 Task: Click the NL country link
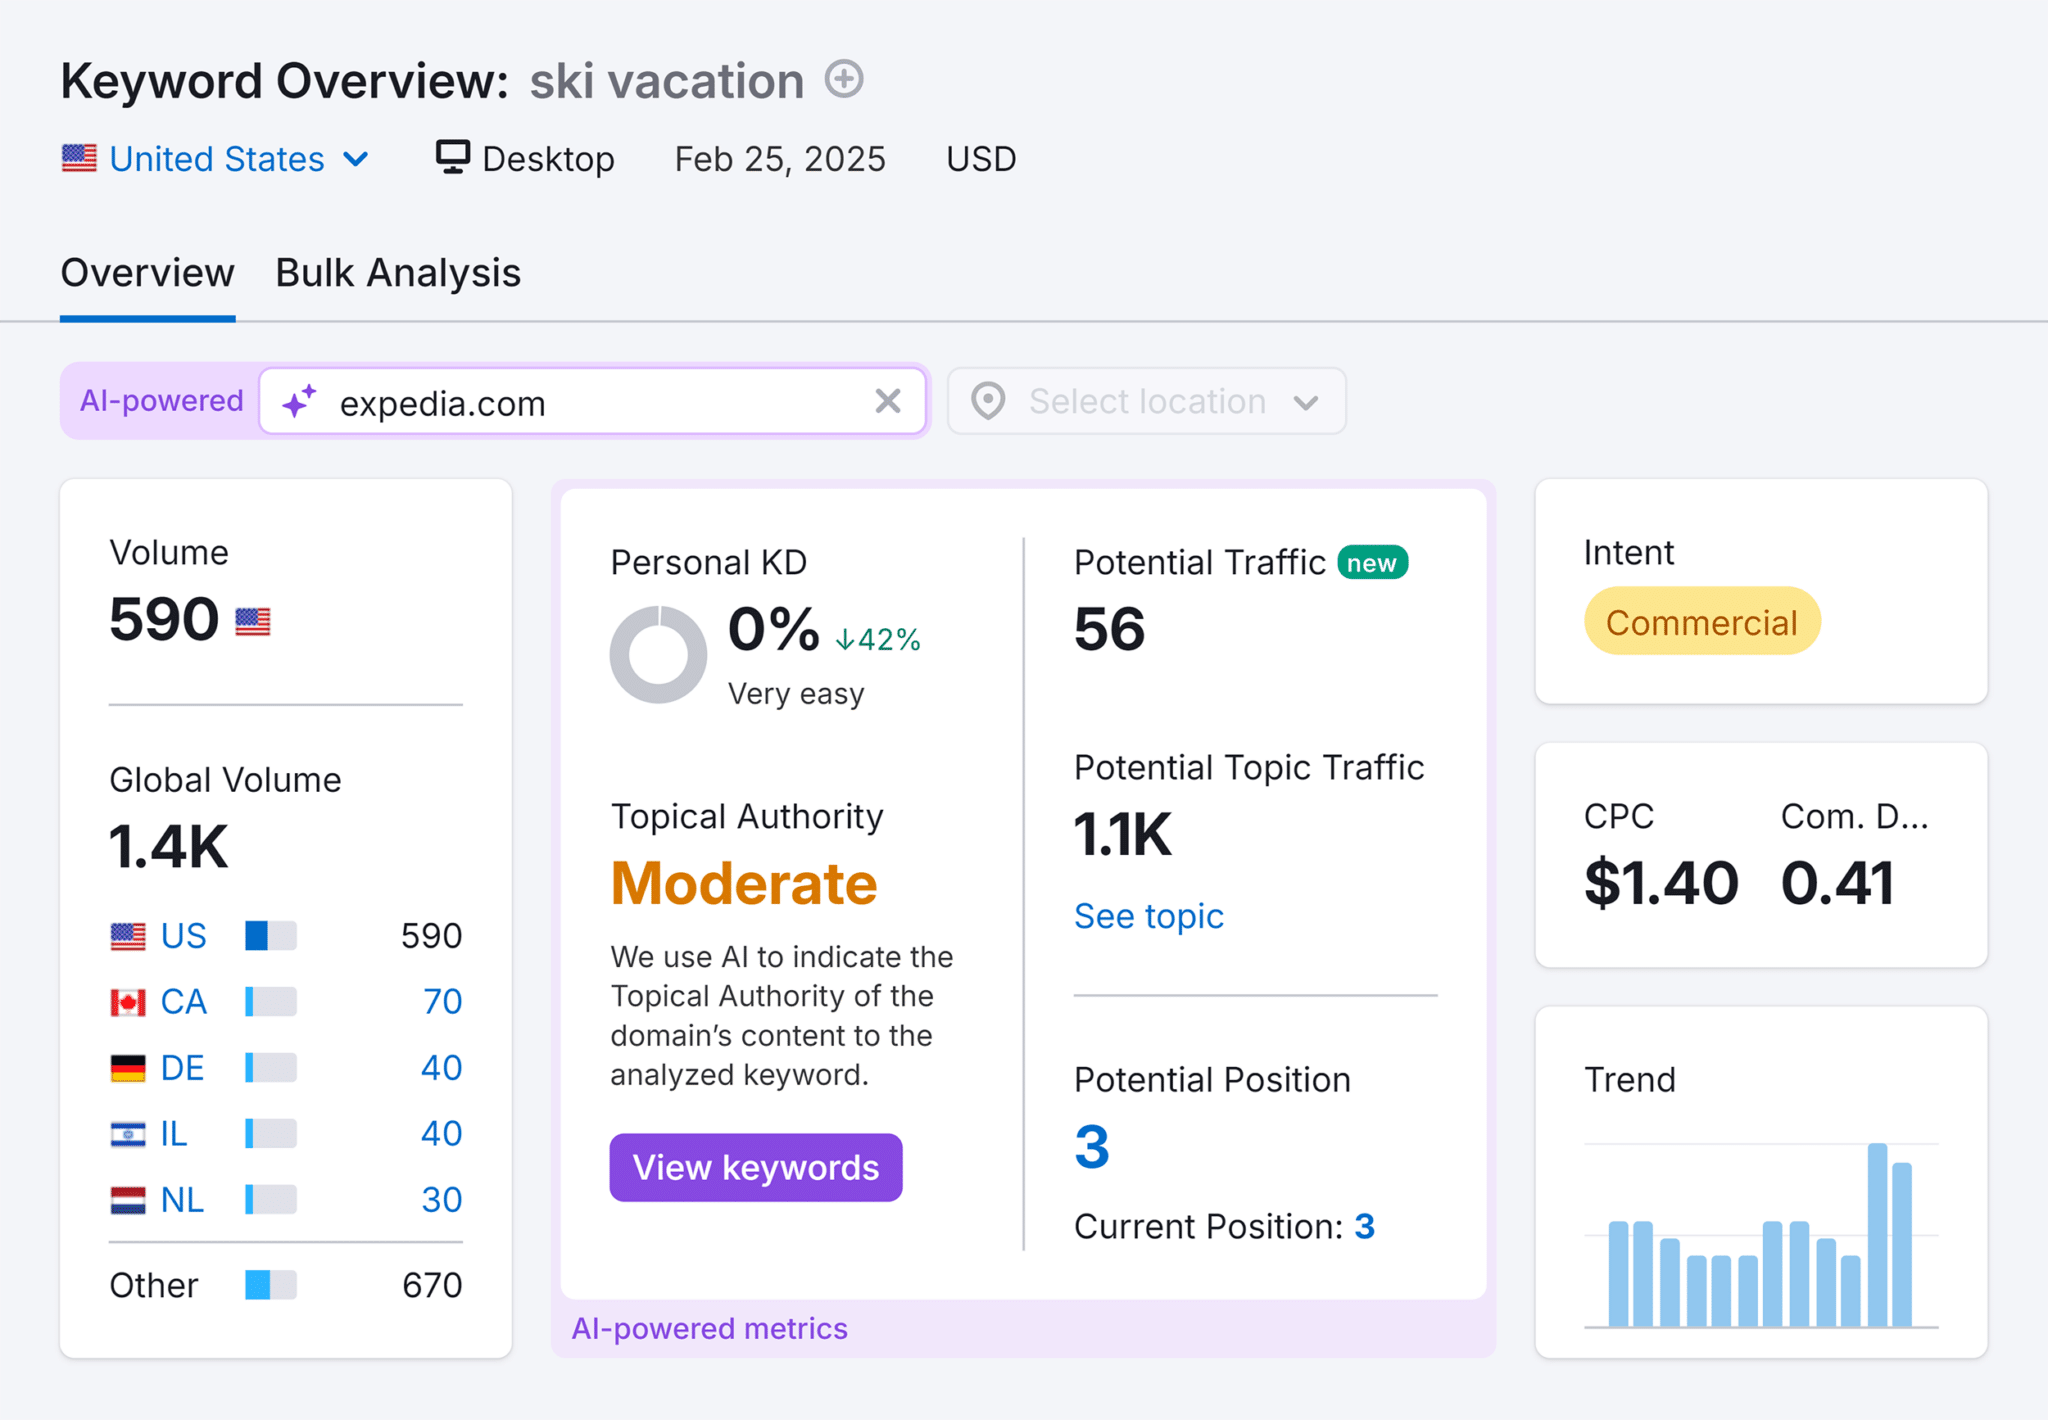tap(182, 1199)
